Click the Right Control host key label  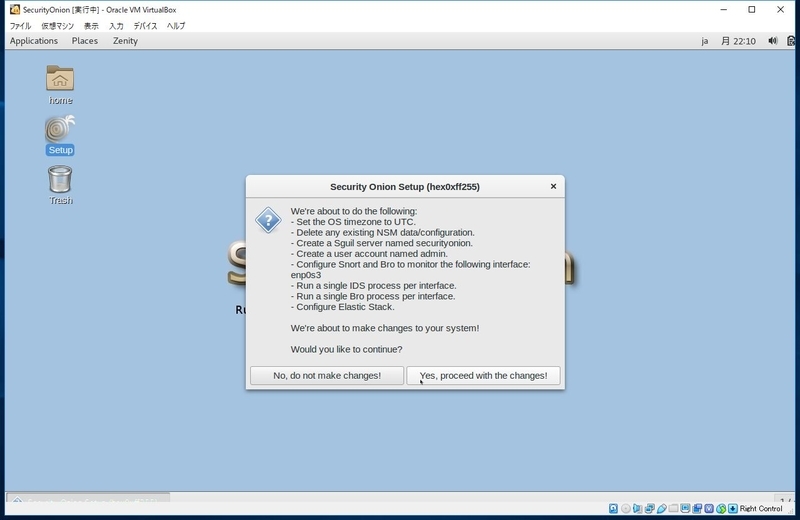(x=761, y=508)
